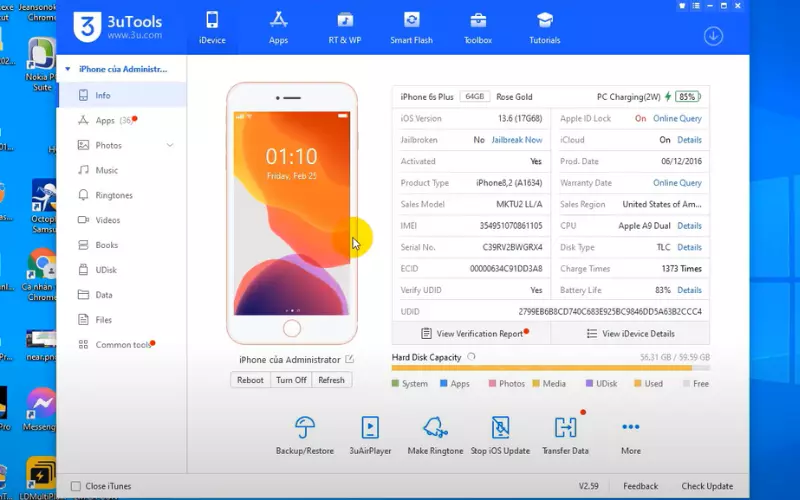Click the UDisk legend color swatch
The width and height of the screenshot is (800, 500).
(x=589, y=383)
